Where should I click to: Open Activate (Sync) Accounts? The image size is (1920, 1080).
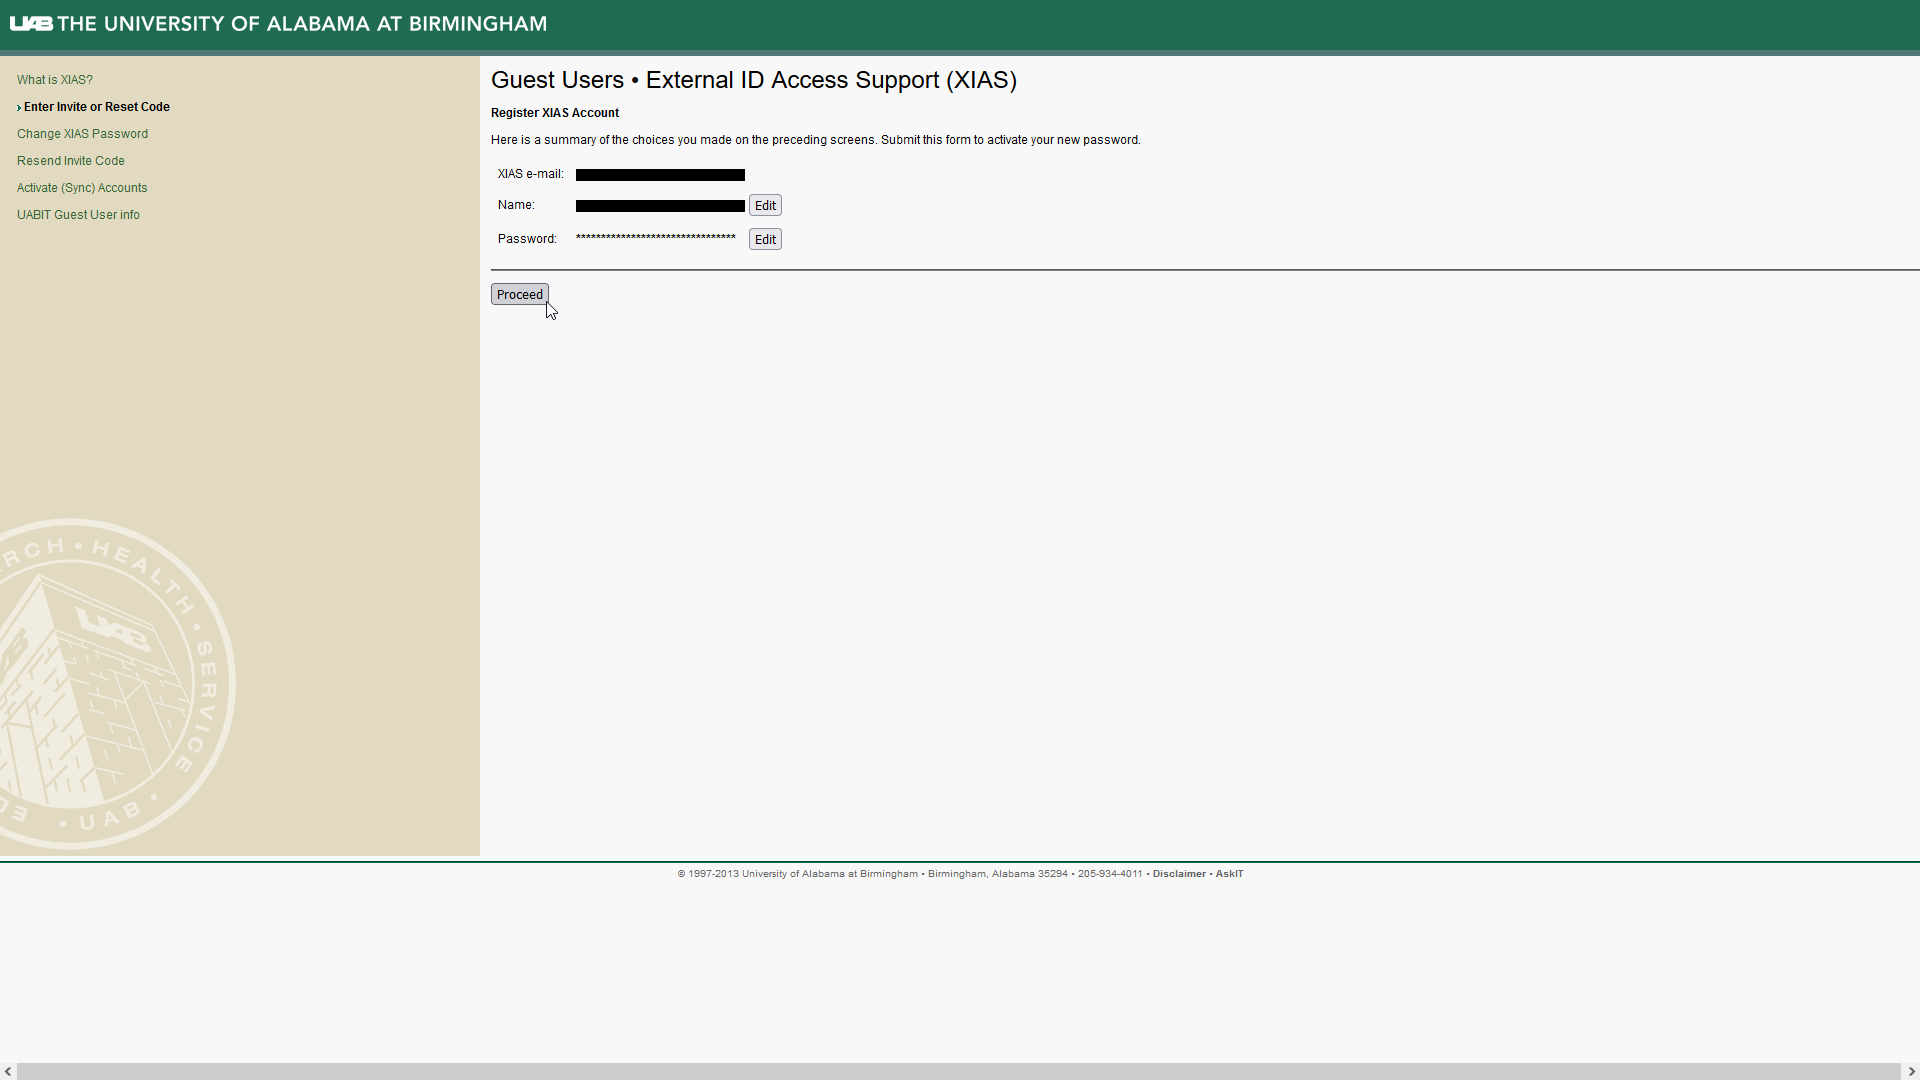point(82,188)
